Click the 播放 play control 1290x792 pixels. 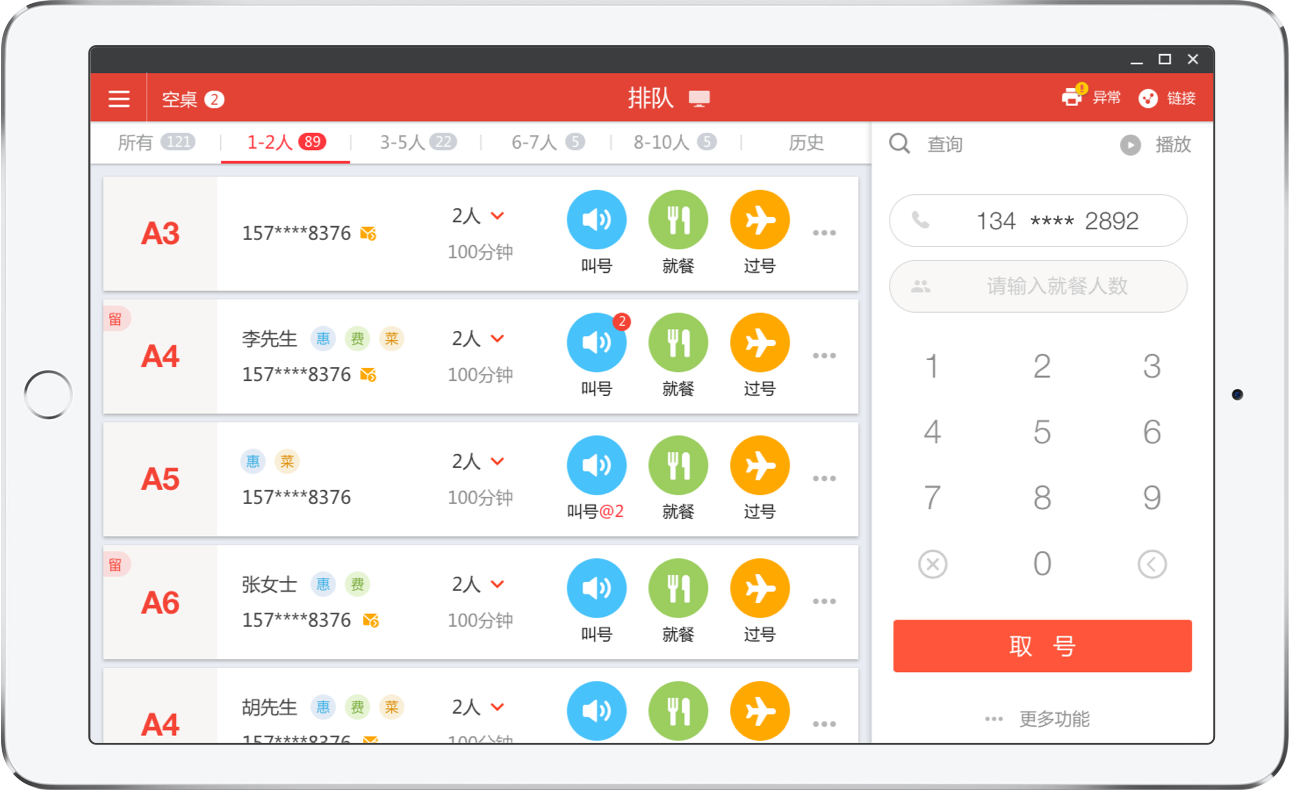pyautogui.click(x=1156, y=145)
